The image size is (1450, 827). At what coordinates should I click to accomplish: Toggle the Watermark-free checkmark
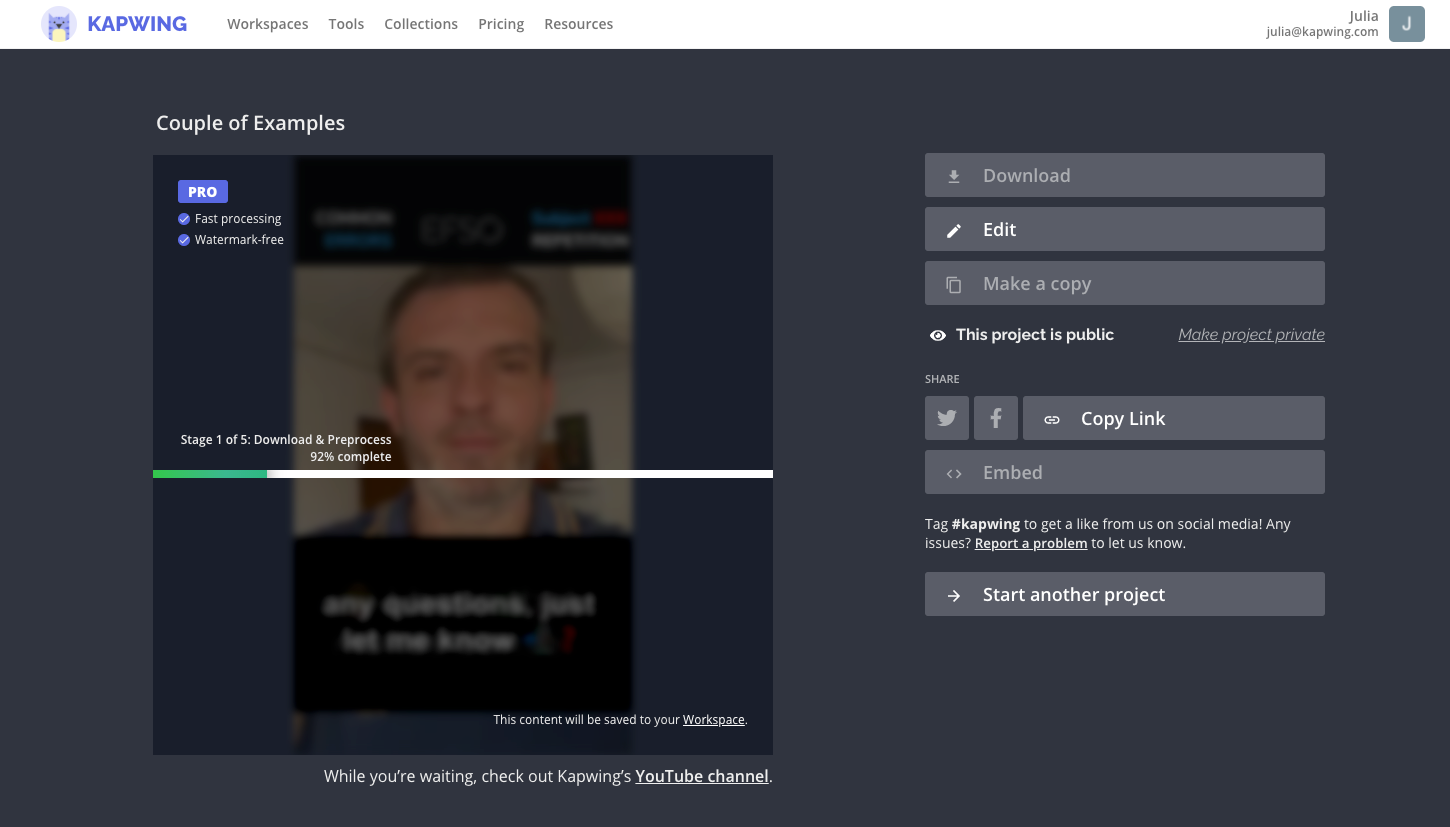(184, 240)
